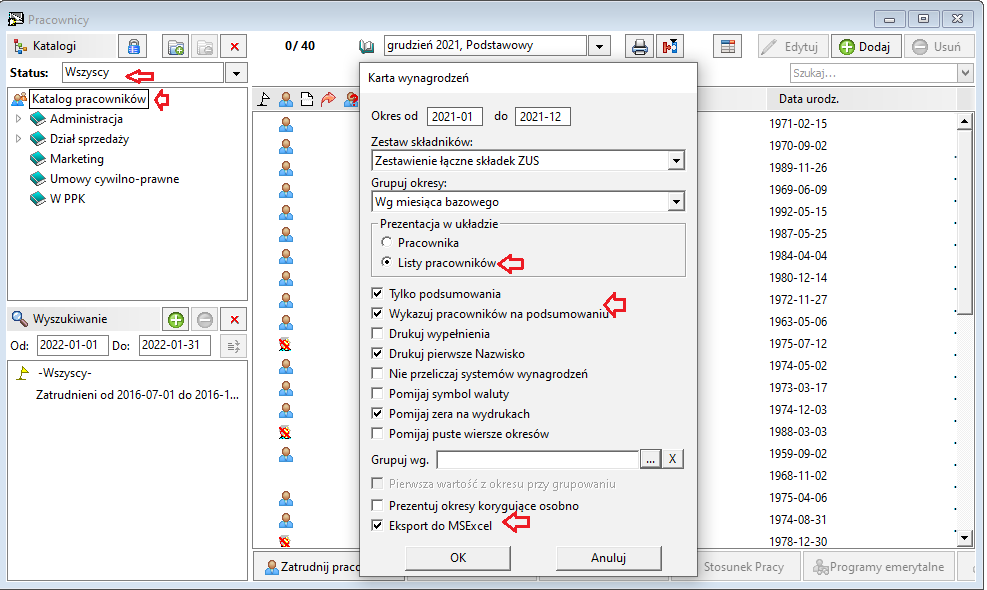Open the Szukaj search dropdown arrow

click(x=965, y=73)
